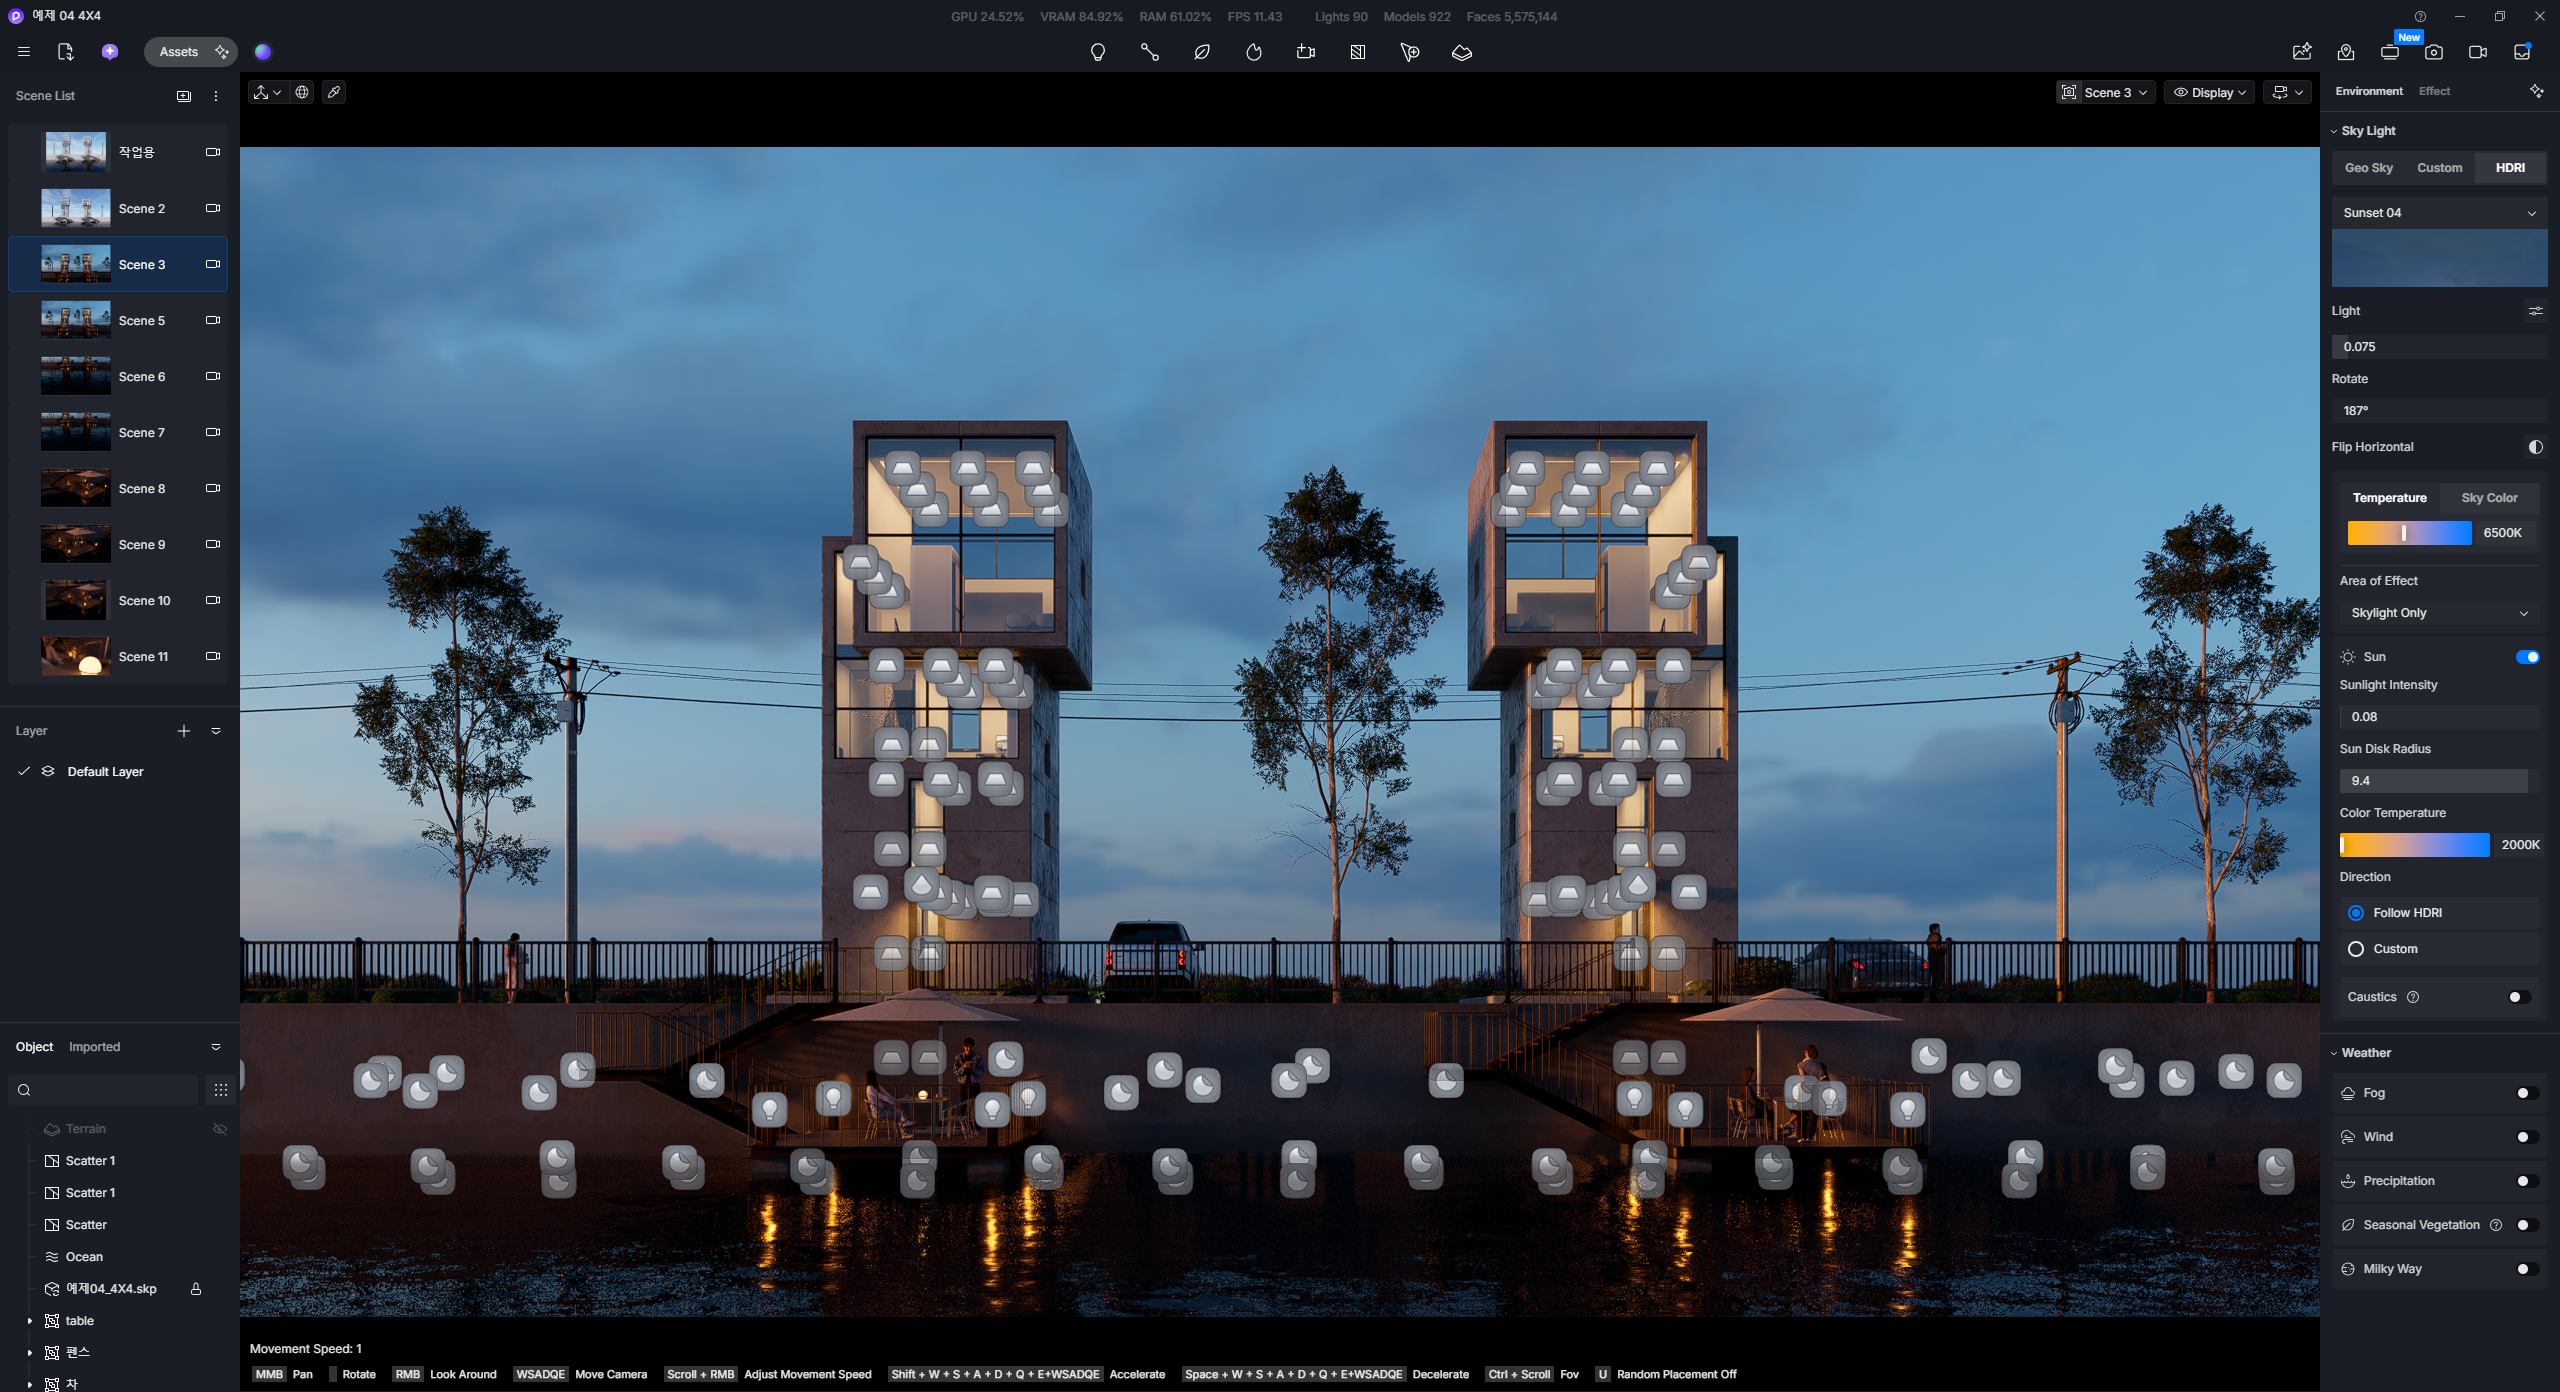The width and height of the screenshot is (2560, 1392).
Task: Open the photo camera render icon
Action: coord(2433,52)
